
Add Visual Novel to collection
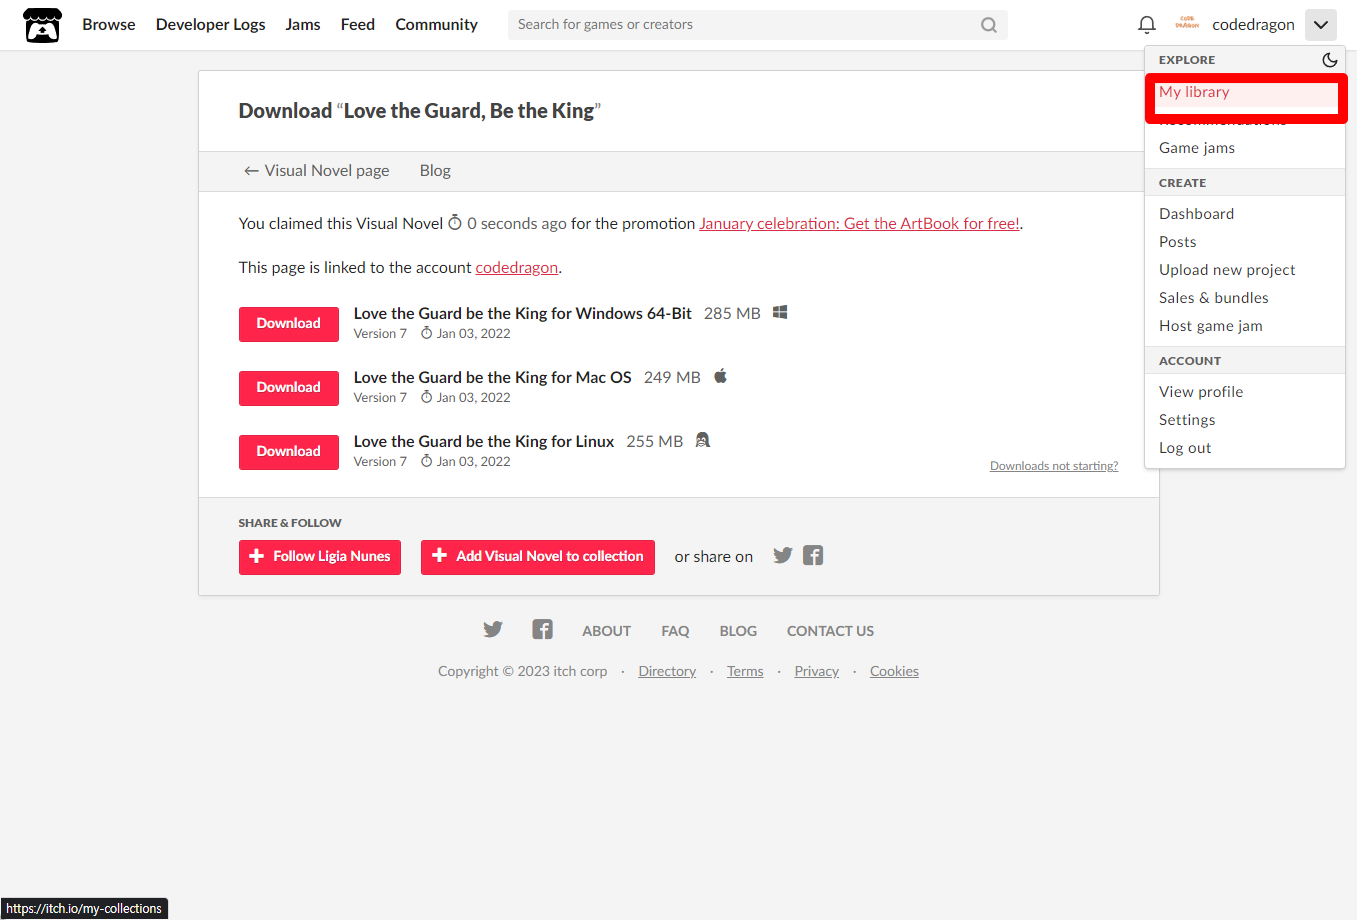pyautogui.click(x=538, y=557)
